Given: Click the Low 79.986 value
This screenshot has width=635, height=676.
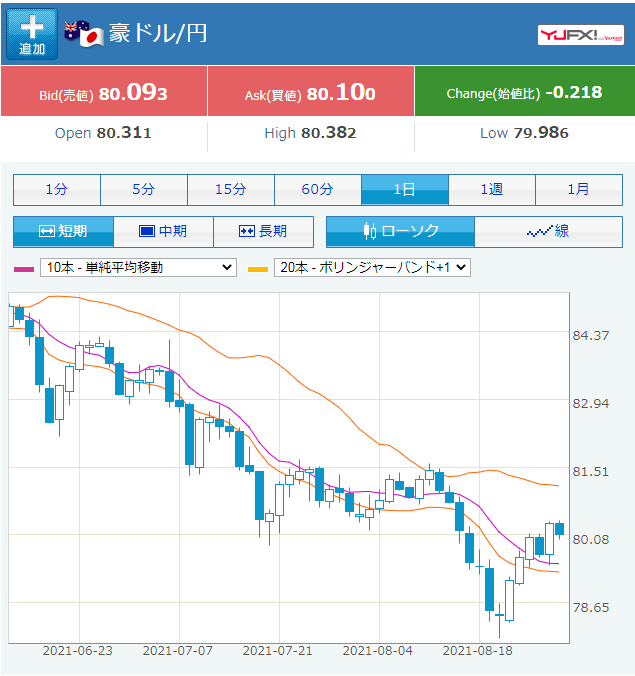Looking at the screenshot, I should coord(524,133).
